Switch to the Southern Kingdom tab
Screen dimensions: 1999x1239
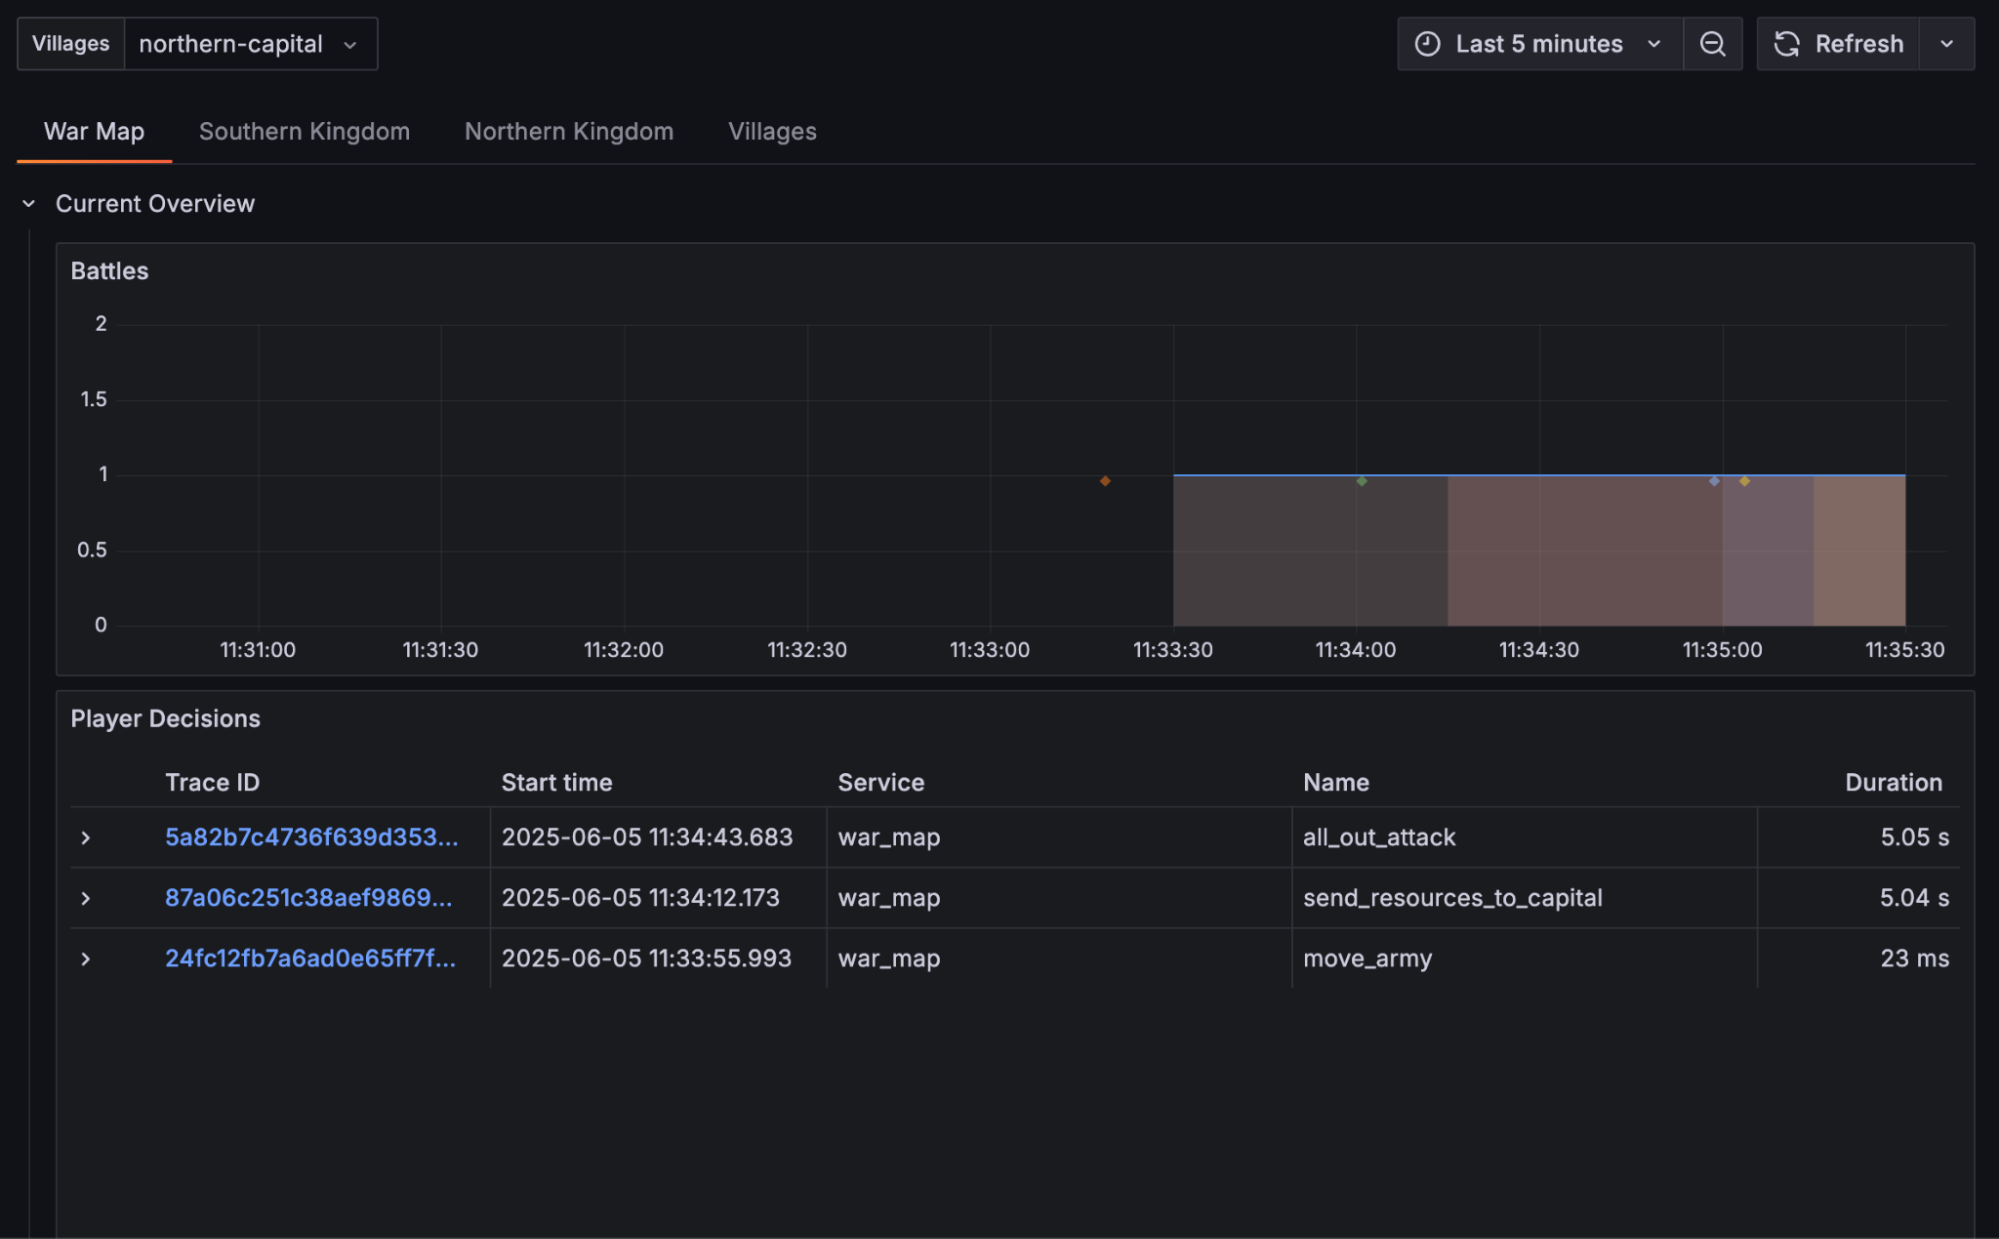304,131
